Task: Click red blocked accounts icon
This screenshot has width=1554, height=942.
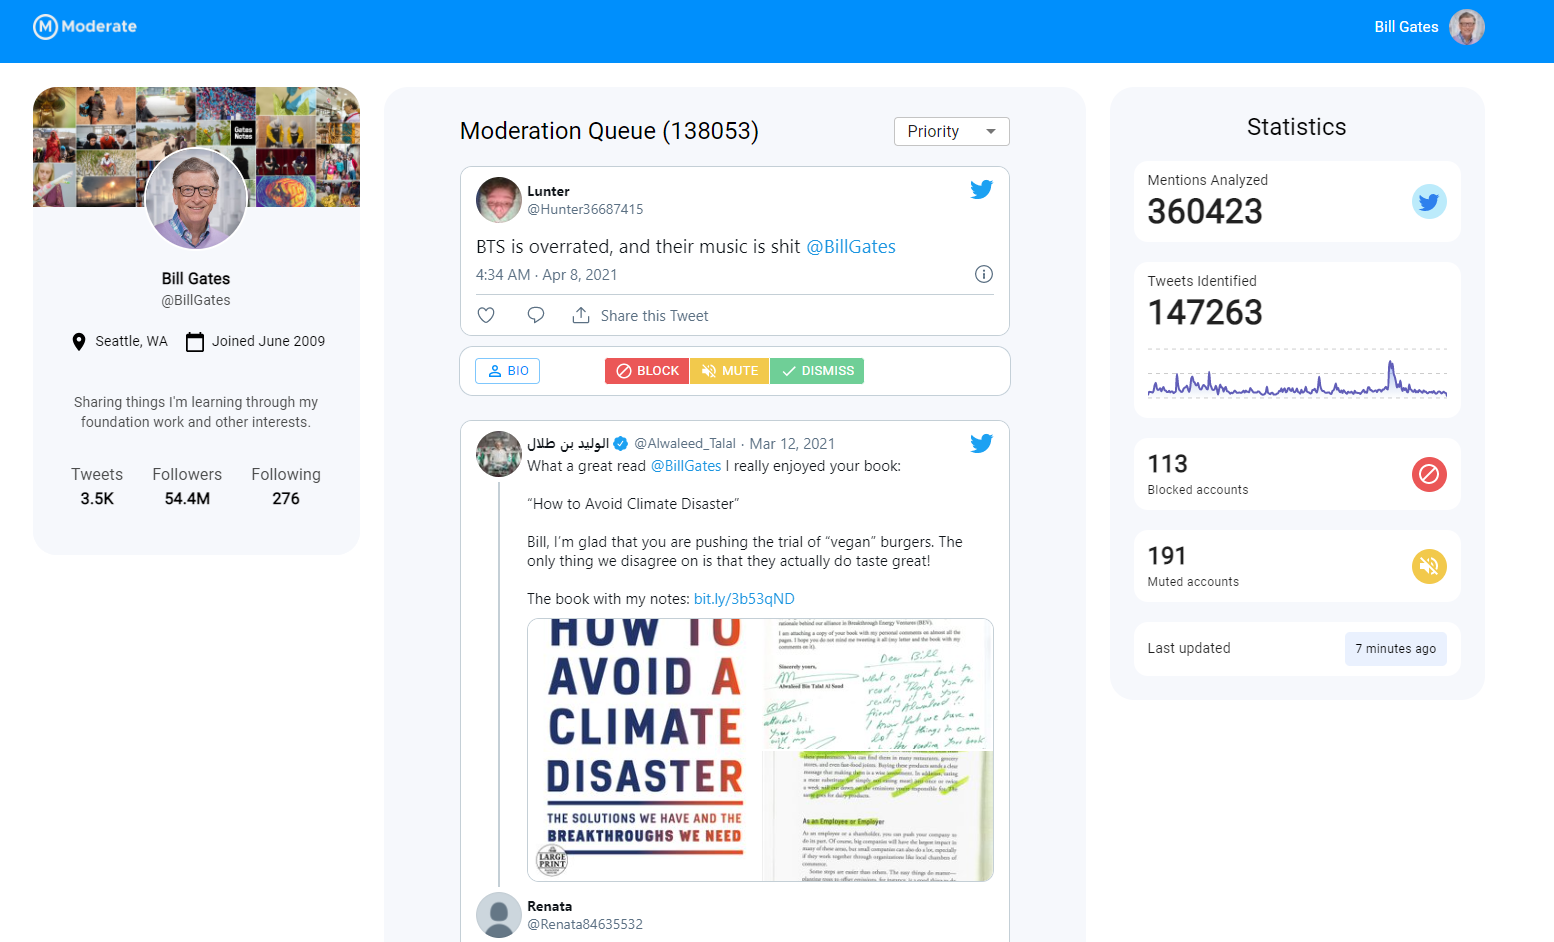Action: point(1429,474)
